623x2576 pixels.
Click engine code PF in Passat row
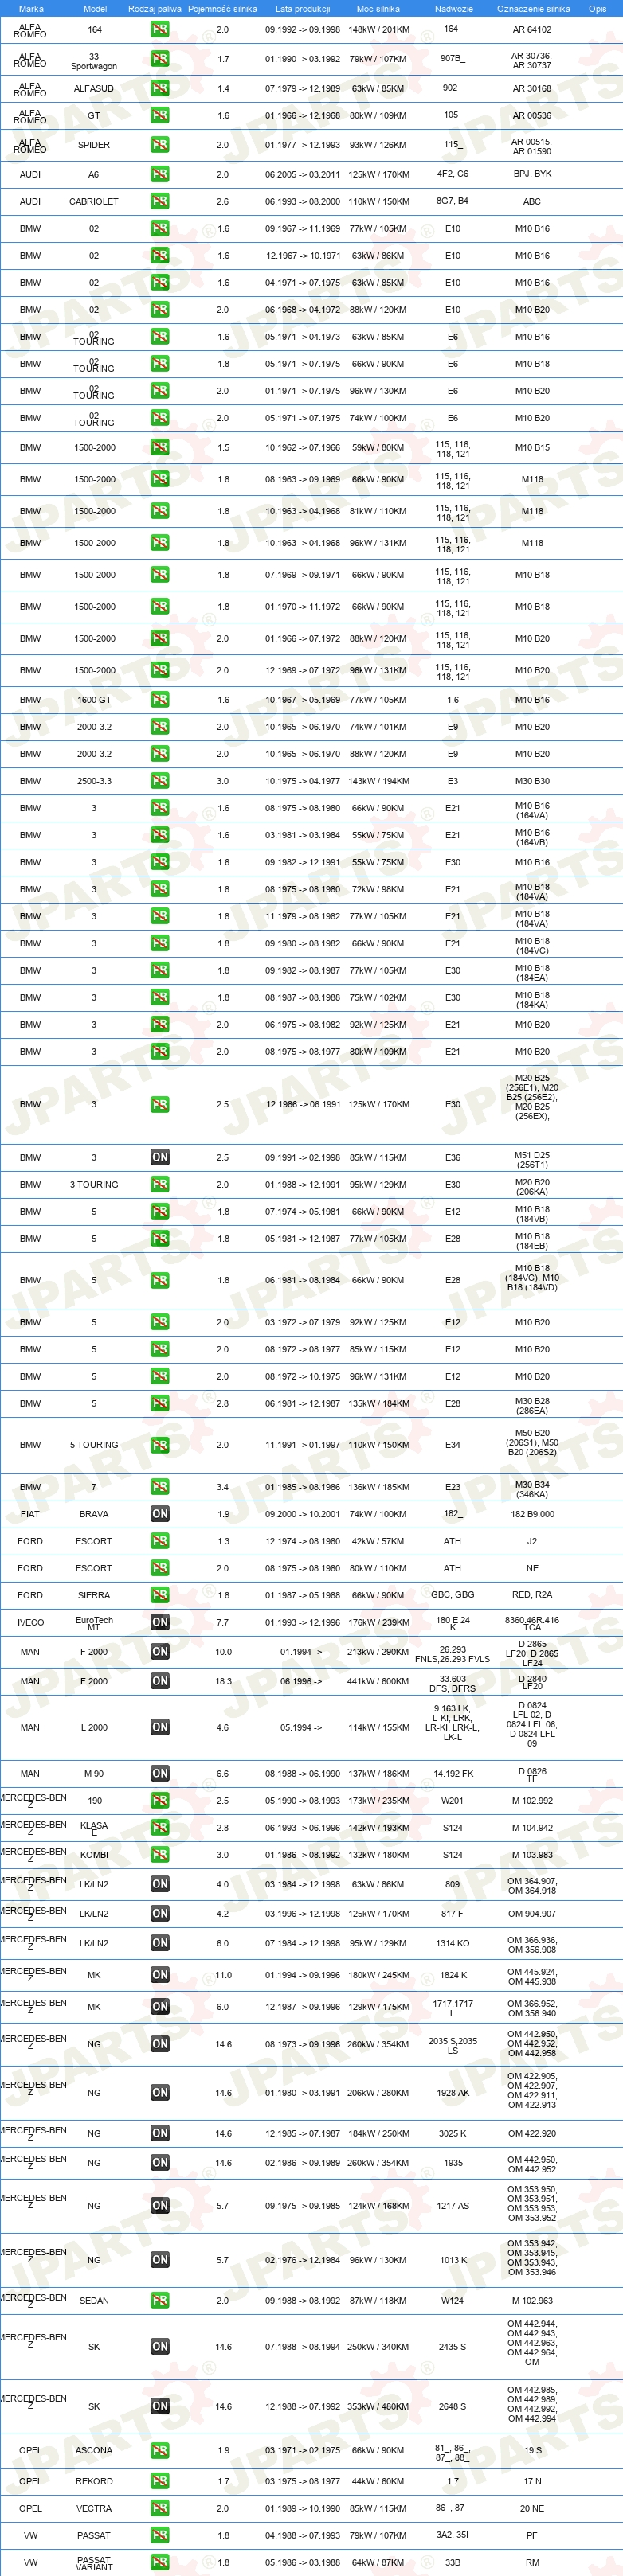click(x=532, y=2535)
